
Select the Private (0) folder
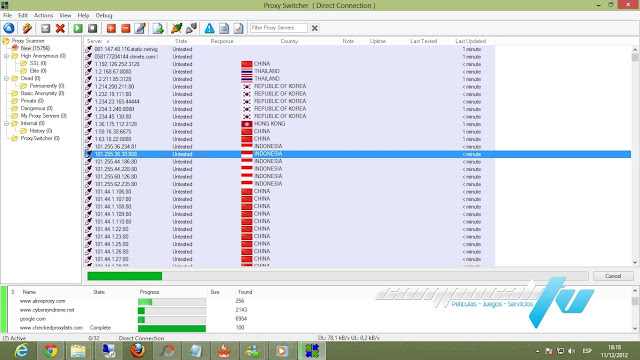point(32,101)
